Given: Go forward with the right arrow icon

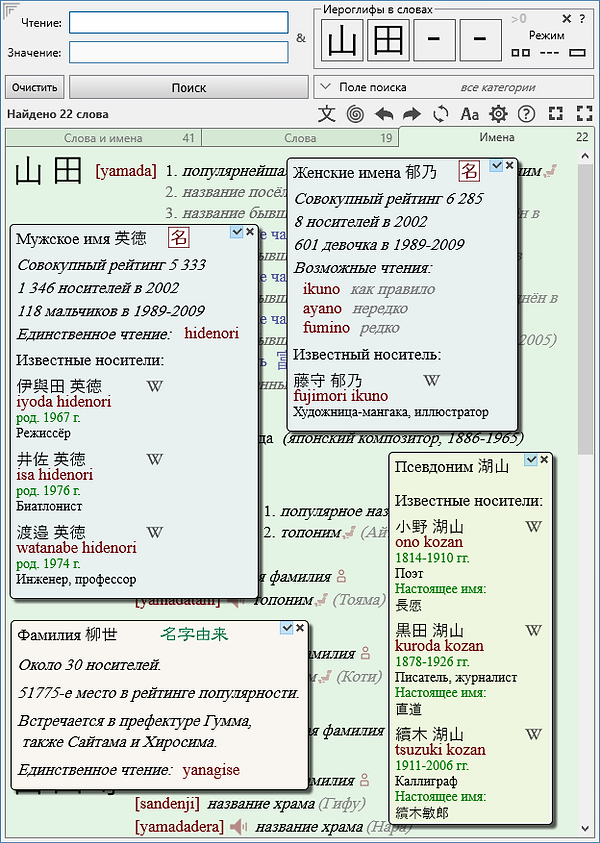Looking at the screenshot, I should [x=412, y=114].
